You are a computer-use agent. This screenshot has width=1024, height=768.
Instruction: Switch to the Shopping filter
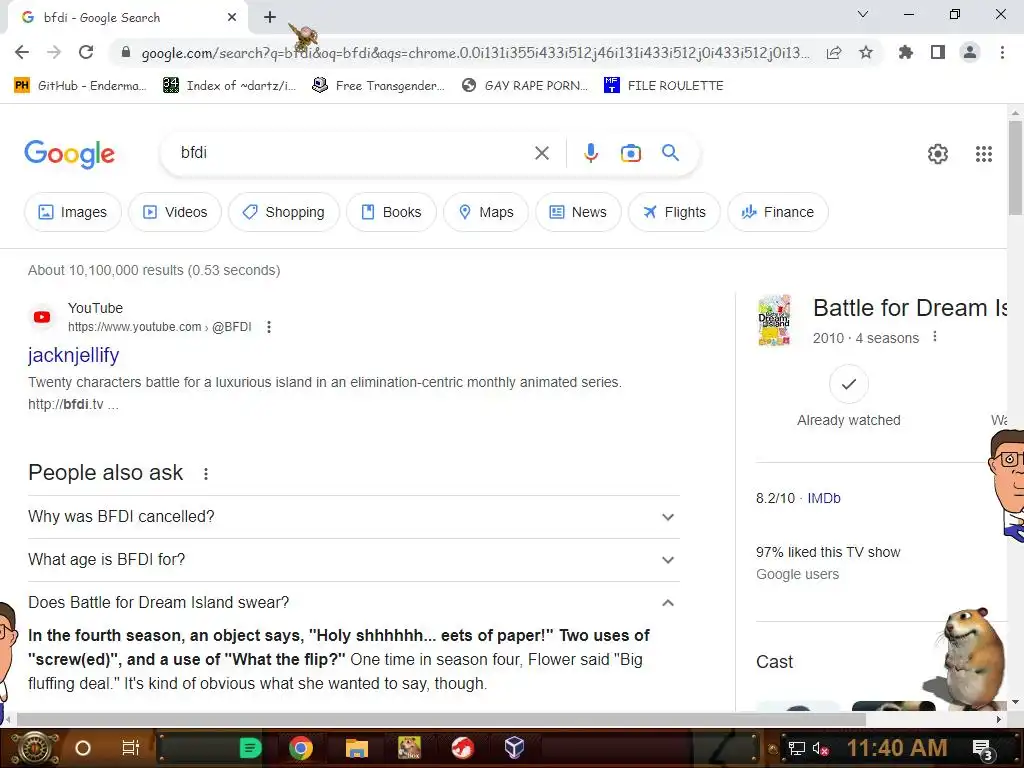point(283,212)
